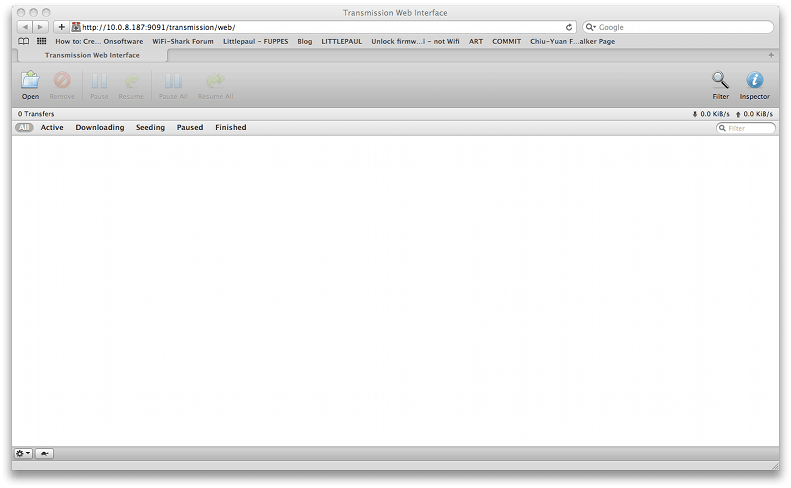
Task: Toggle turtle speed limit mode
Action: pos(44,453)
